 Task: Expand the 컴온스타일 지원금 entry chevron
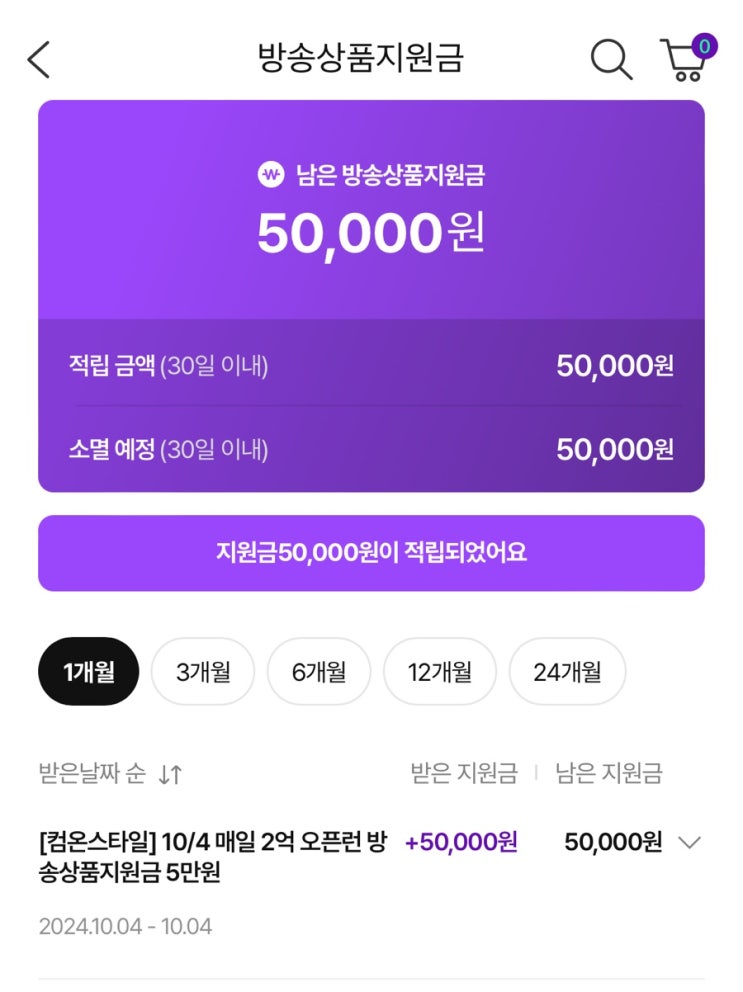point(689,843)
